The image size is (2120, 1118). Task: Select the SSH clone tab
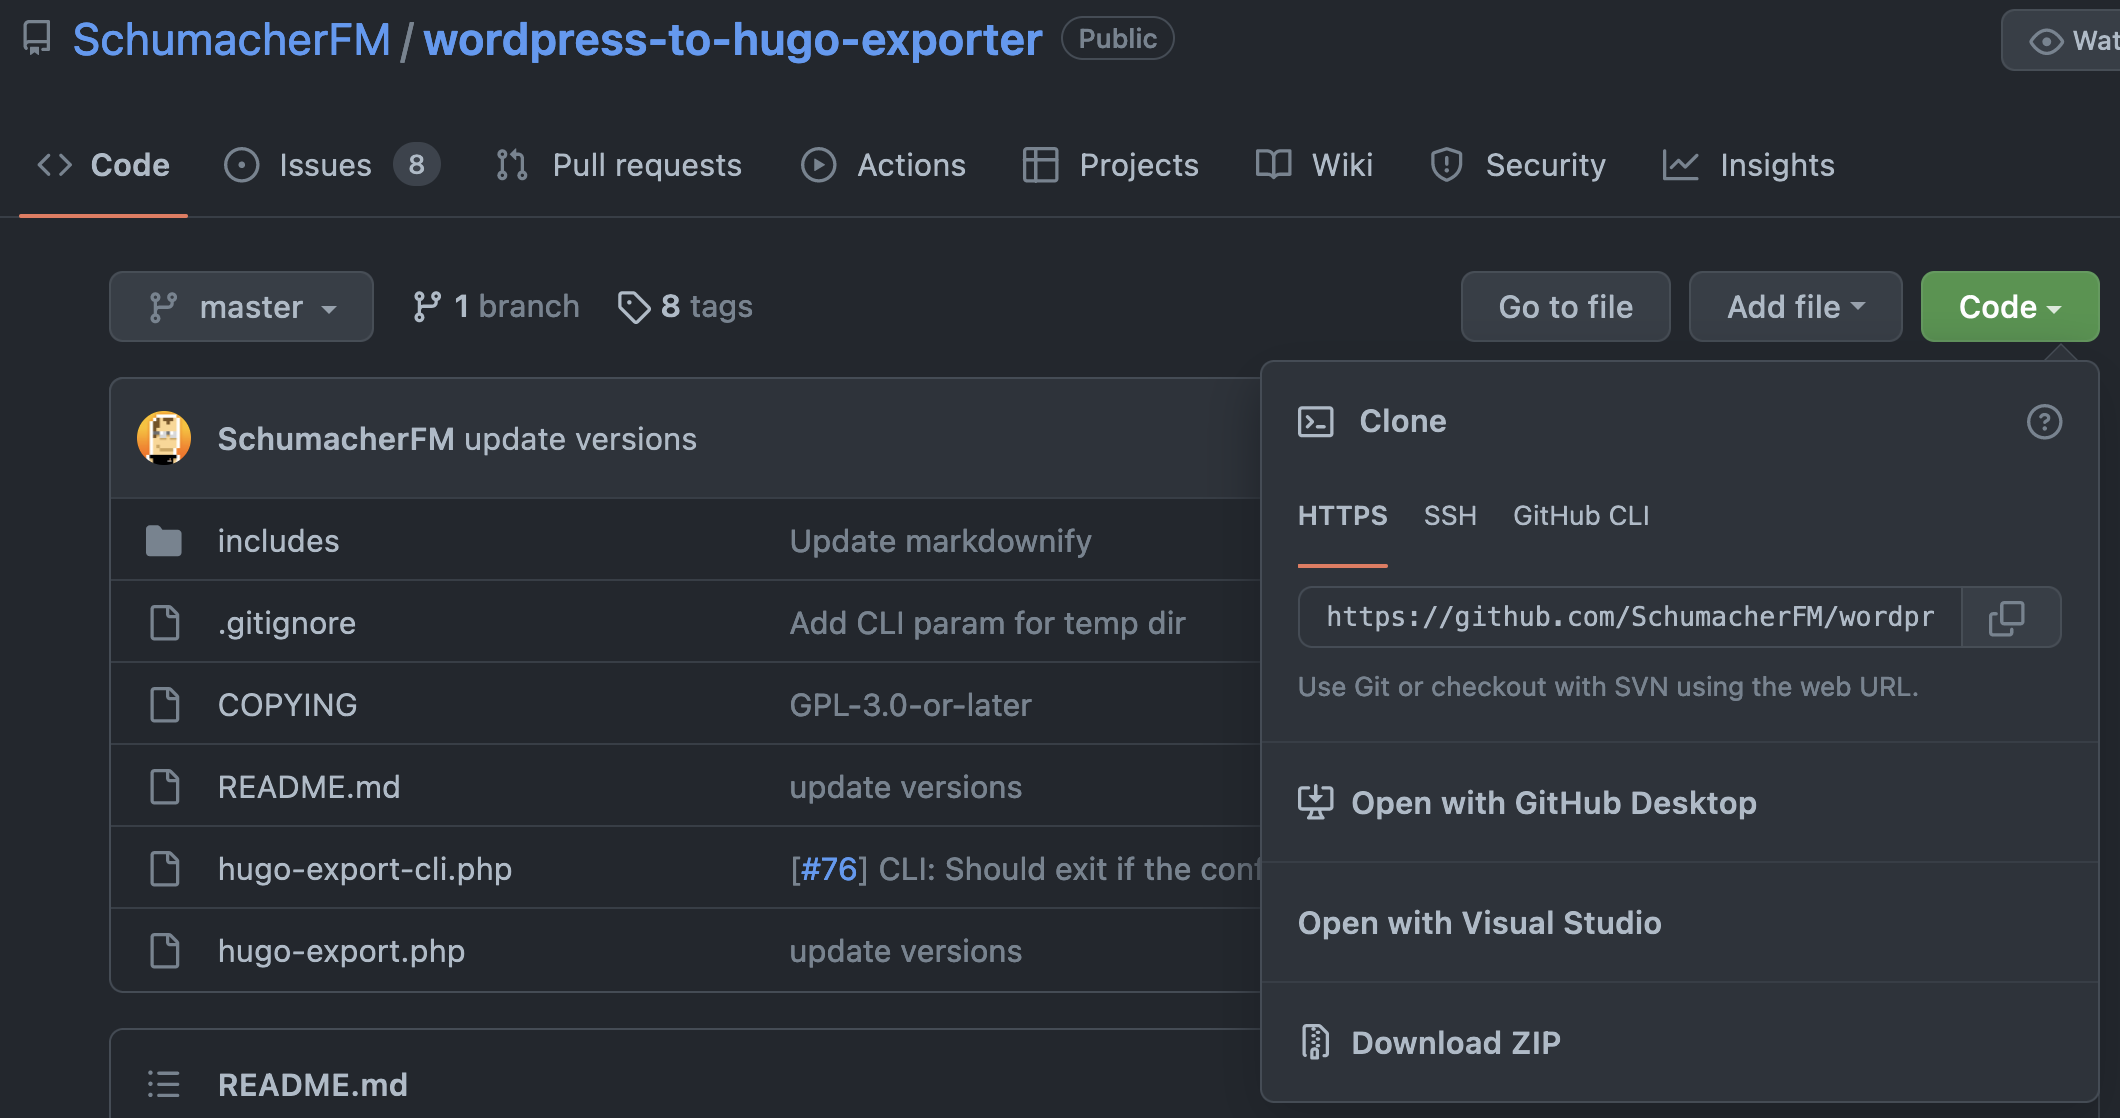coord(1450,516)
